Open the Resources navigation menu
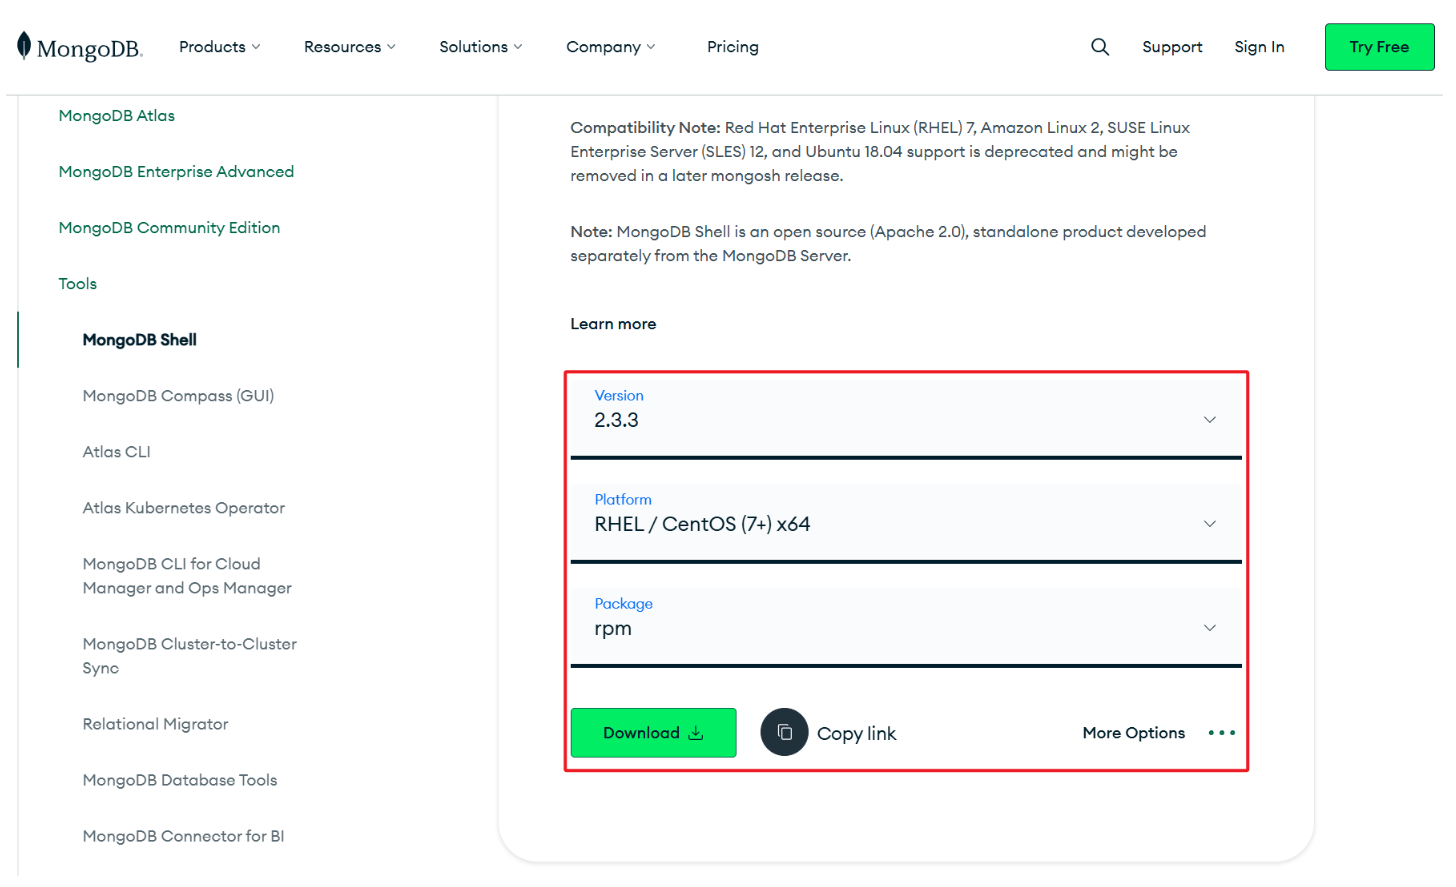This screenshot has width=1456, height=887. tap(350, 47)
